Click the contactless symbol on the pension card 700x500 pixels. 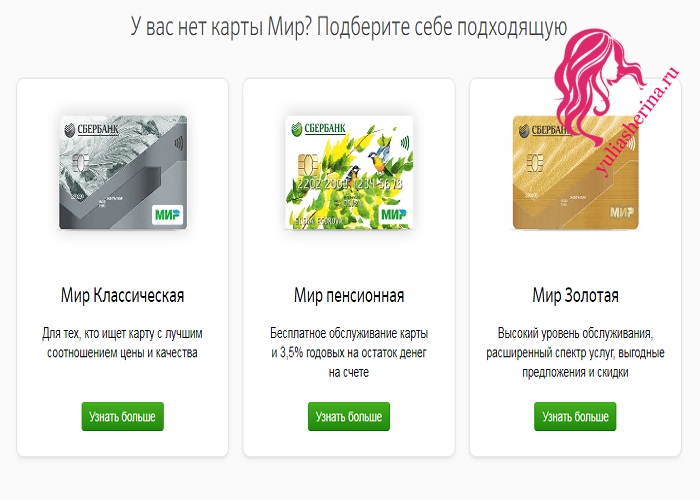(405, 143)
